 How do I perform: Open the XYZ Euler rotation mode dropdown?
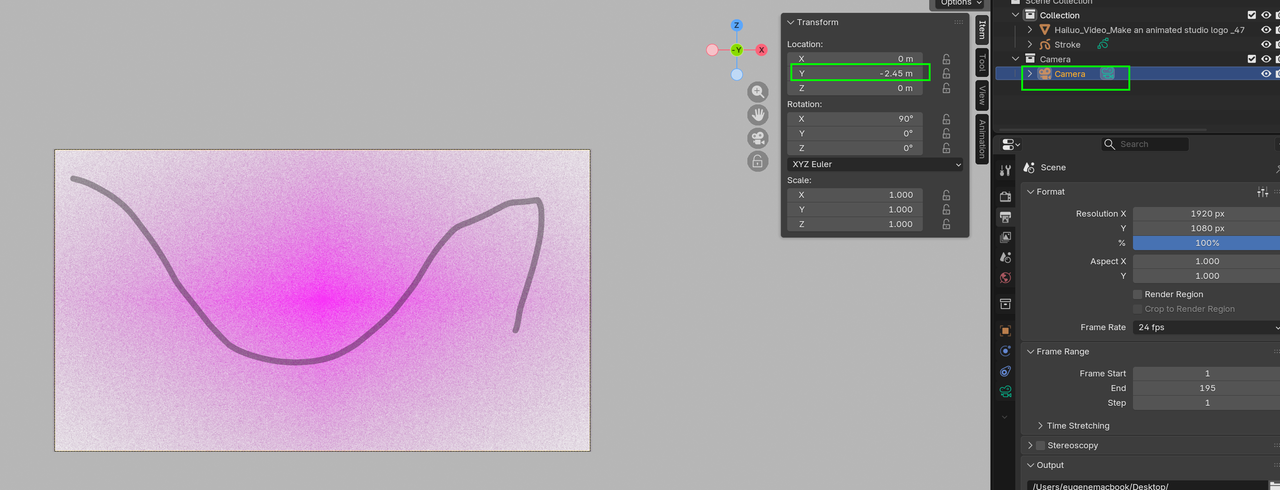875,164
